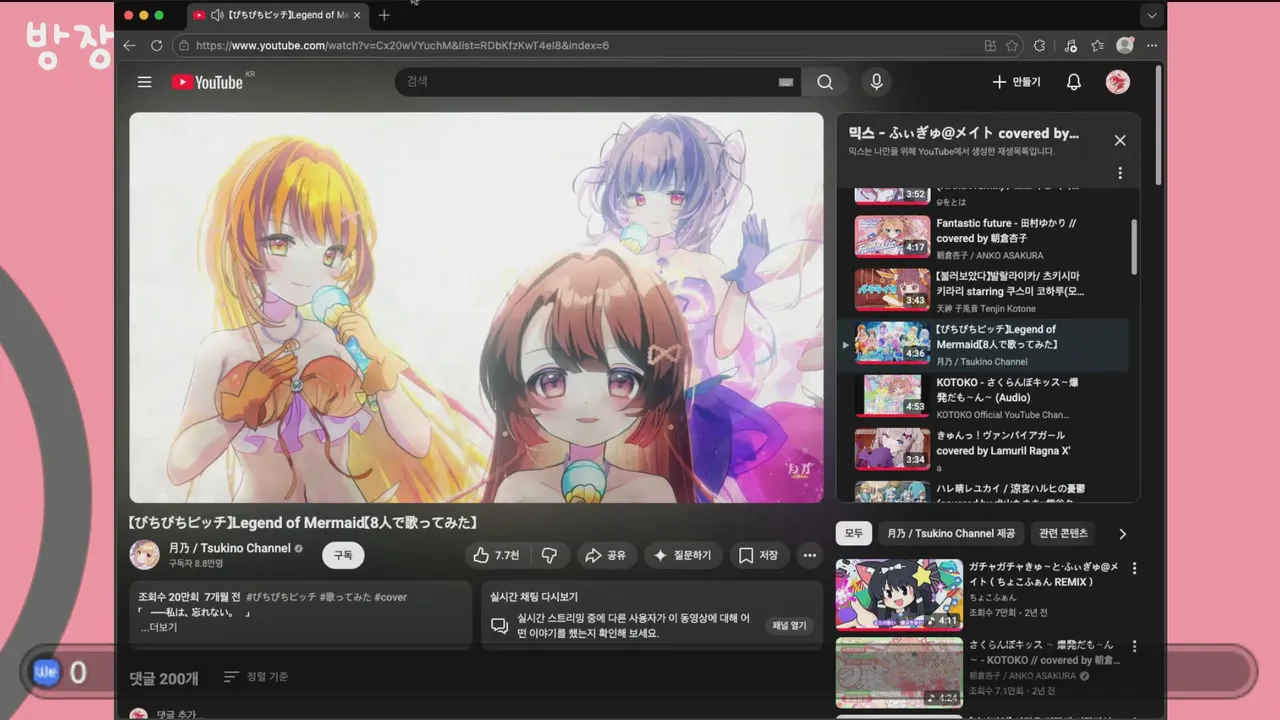This screenshot has width=1280, height=720.
Task: Open the favorites list icon in toolbar
Action: tap(1097, 46)
